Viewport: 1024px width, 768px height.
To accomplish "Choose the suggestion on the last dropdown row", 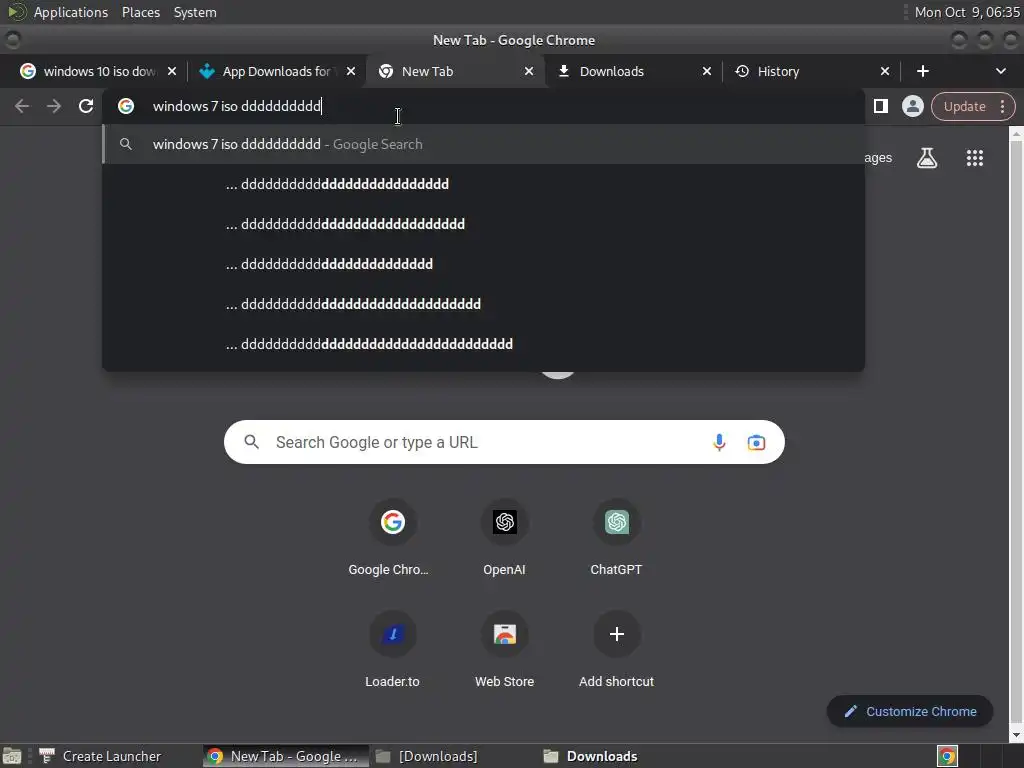I will click(x=483, y=344).
